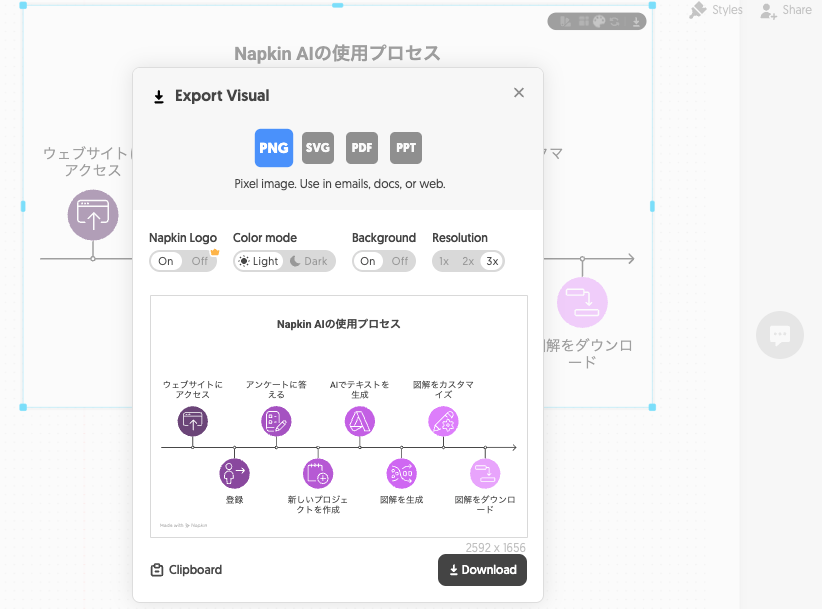This screenshot has height=609, width=822.
Task: Turn Napkin Logo On
Action: click(x=166, y=261)
